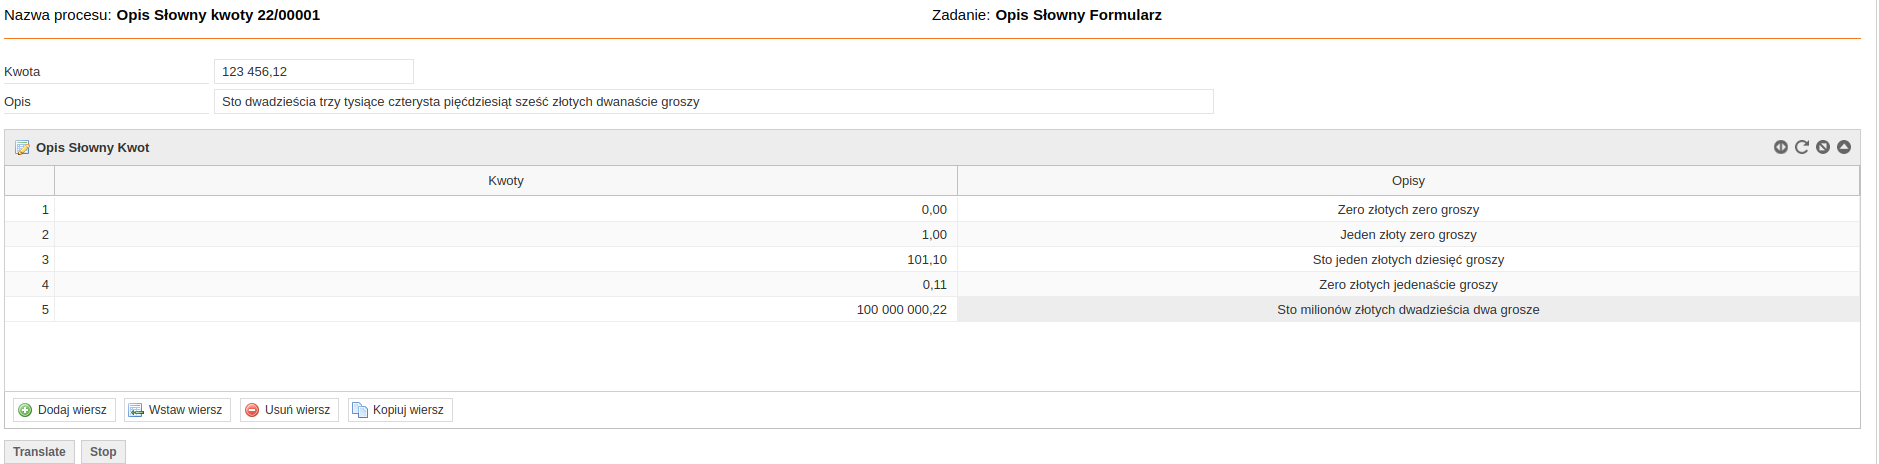Screen dimensions: 1879x464
Task: Click the Translate button
Action: (39, 452)
